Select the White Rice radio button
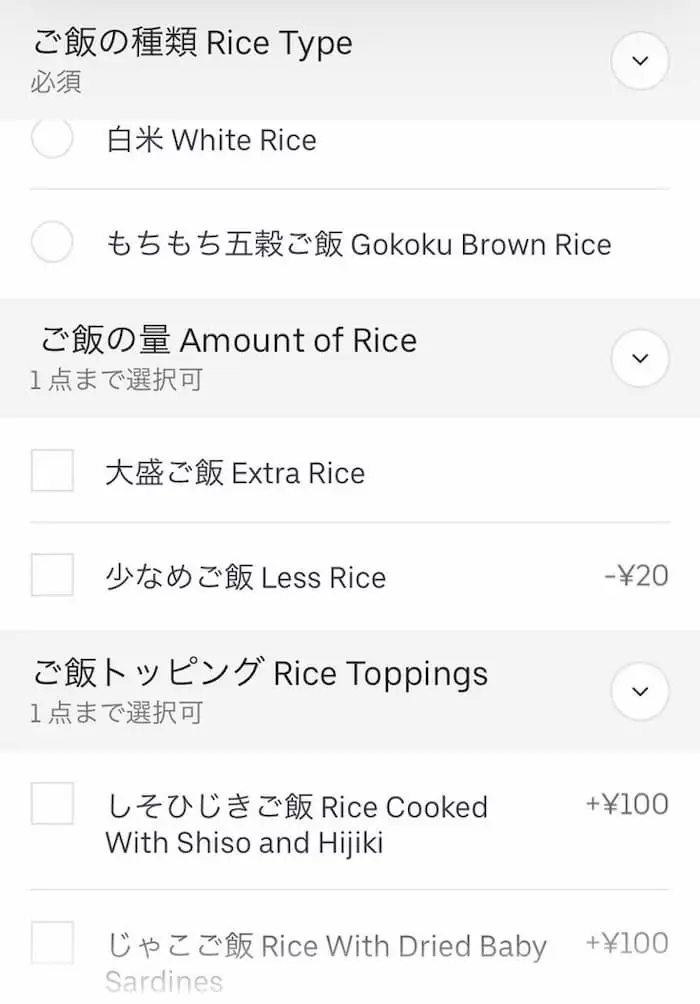This screenshot has height=1004, width=700. [x=52, y=139]
